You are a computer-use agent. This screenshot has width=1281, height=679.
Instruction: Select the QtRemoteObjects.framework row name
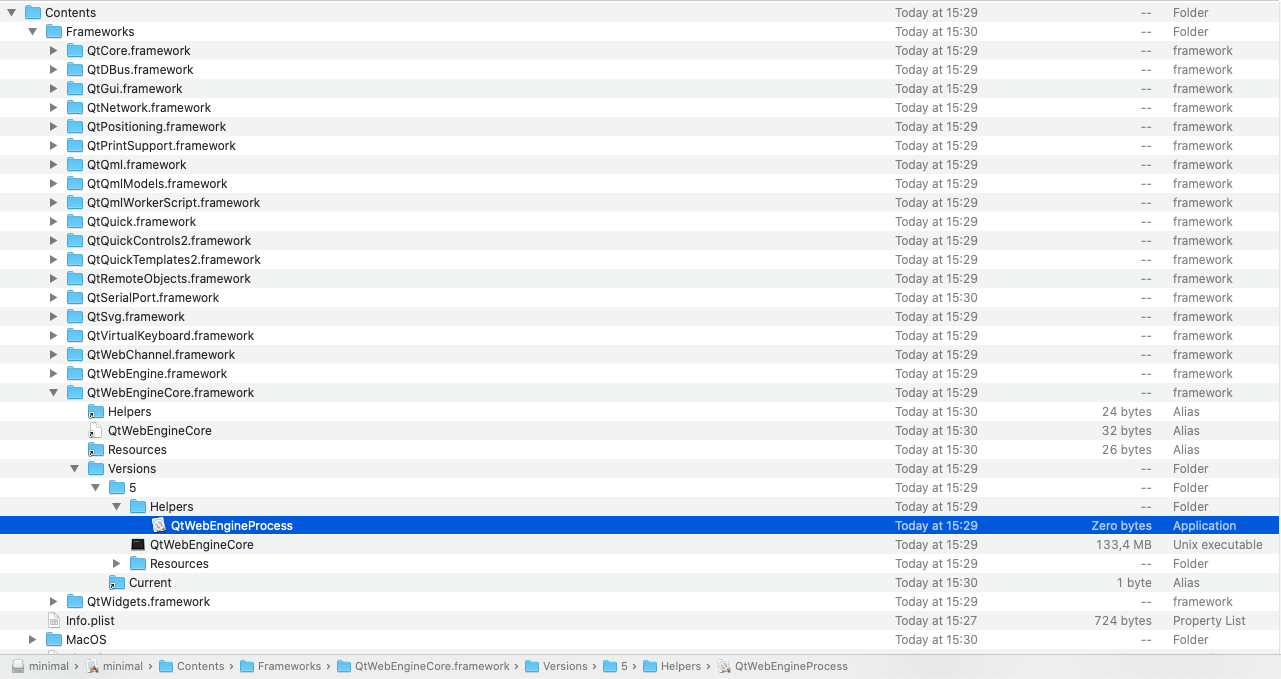[169, 279]
